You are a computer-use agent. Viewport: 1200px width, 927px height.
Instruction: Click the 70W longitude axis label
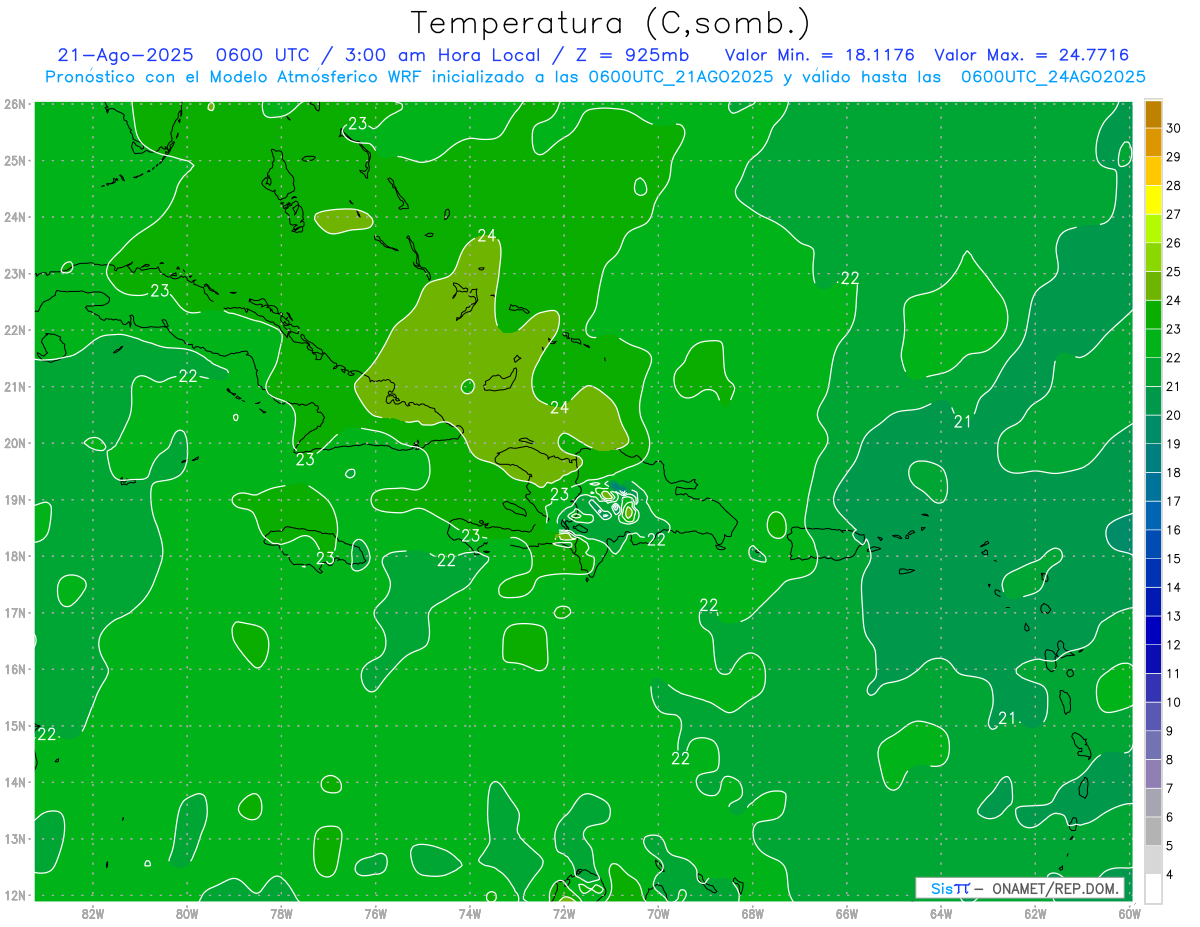(x=658, y=913)
